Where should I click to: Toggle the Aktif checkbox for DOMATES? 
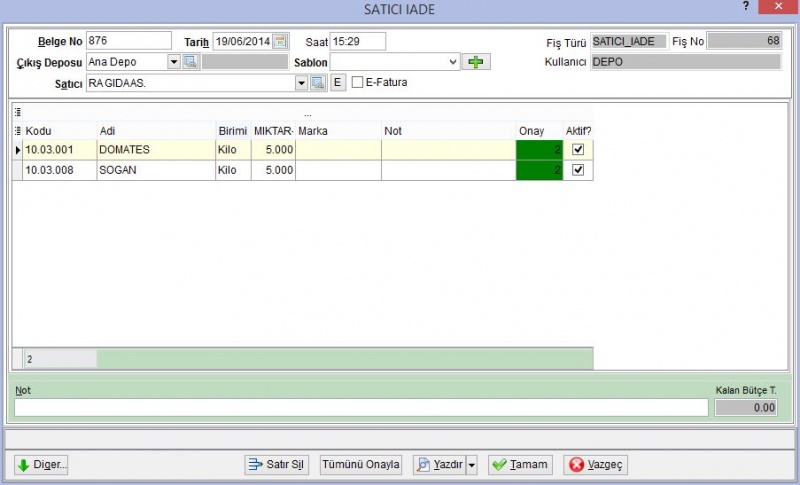point(578,149)
